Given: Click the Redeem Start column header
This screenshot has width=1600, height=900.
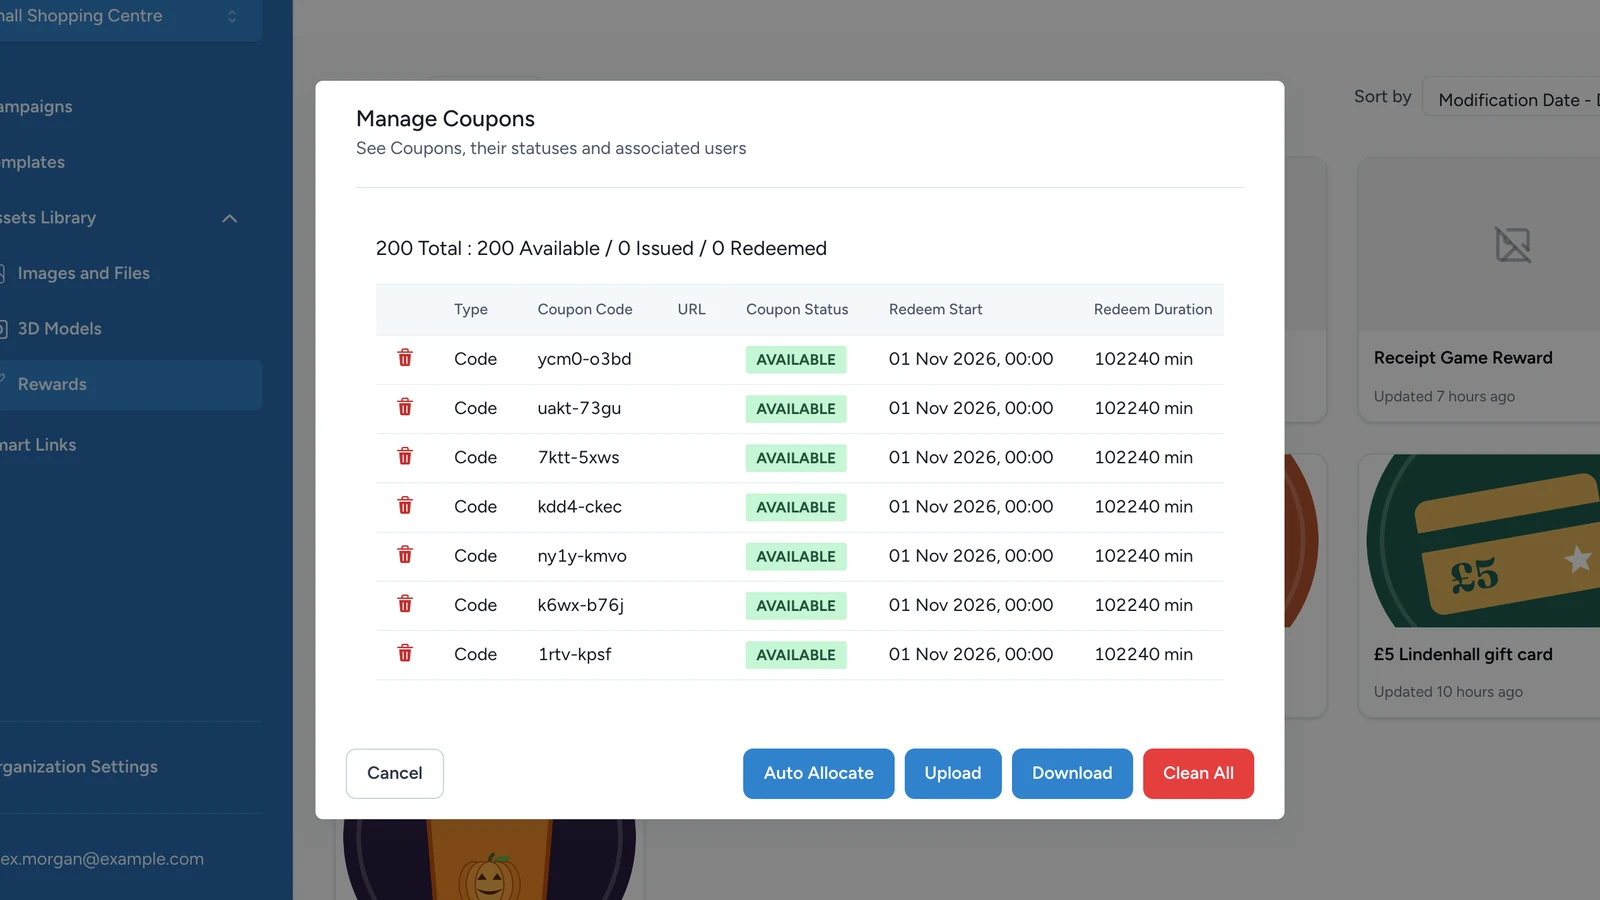Looking at the screenshot, I should tap(936, 310).
